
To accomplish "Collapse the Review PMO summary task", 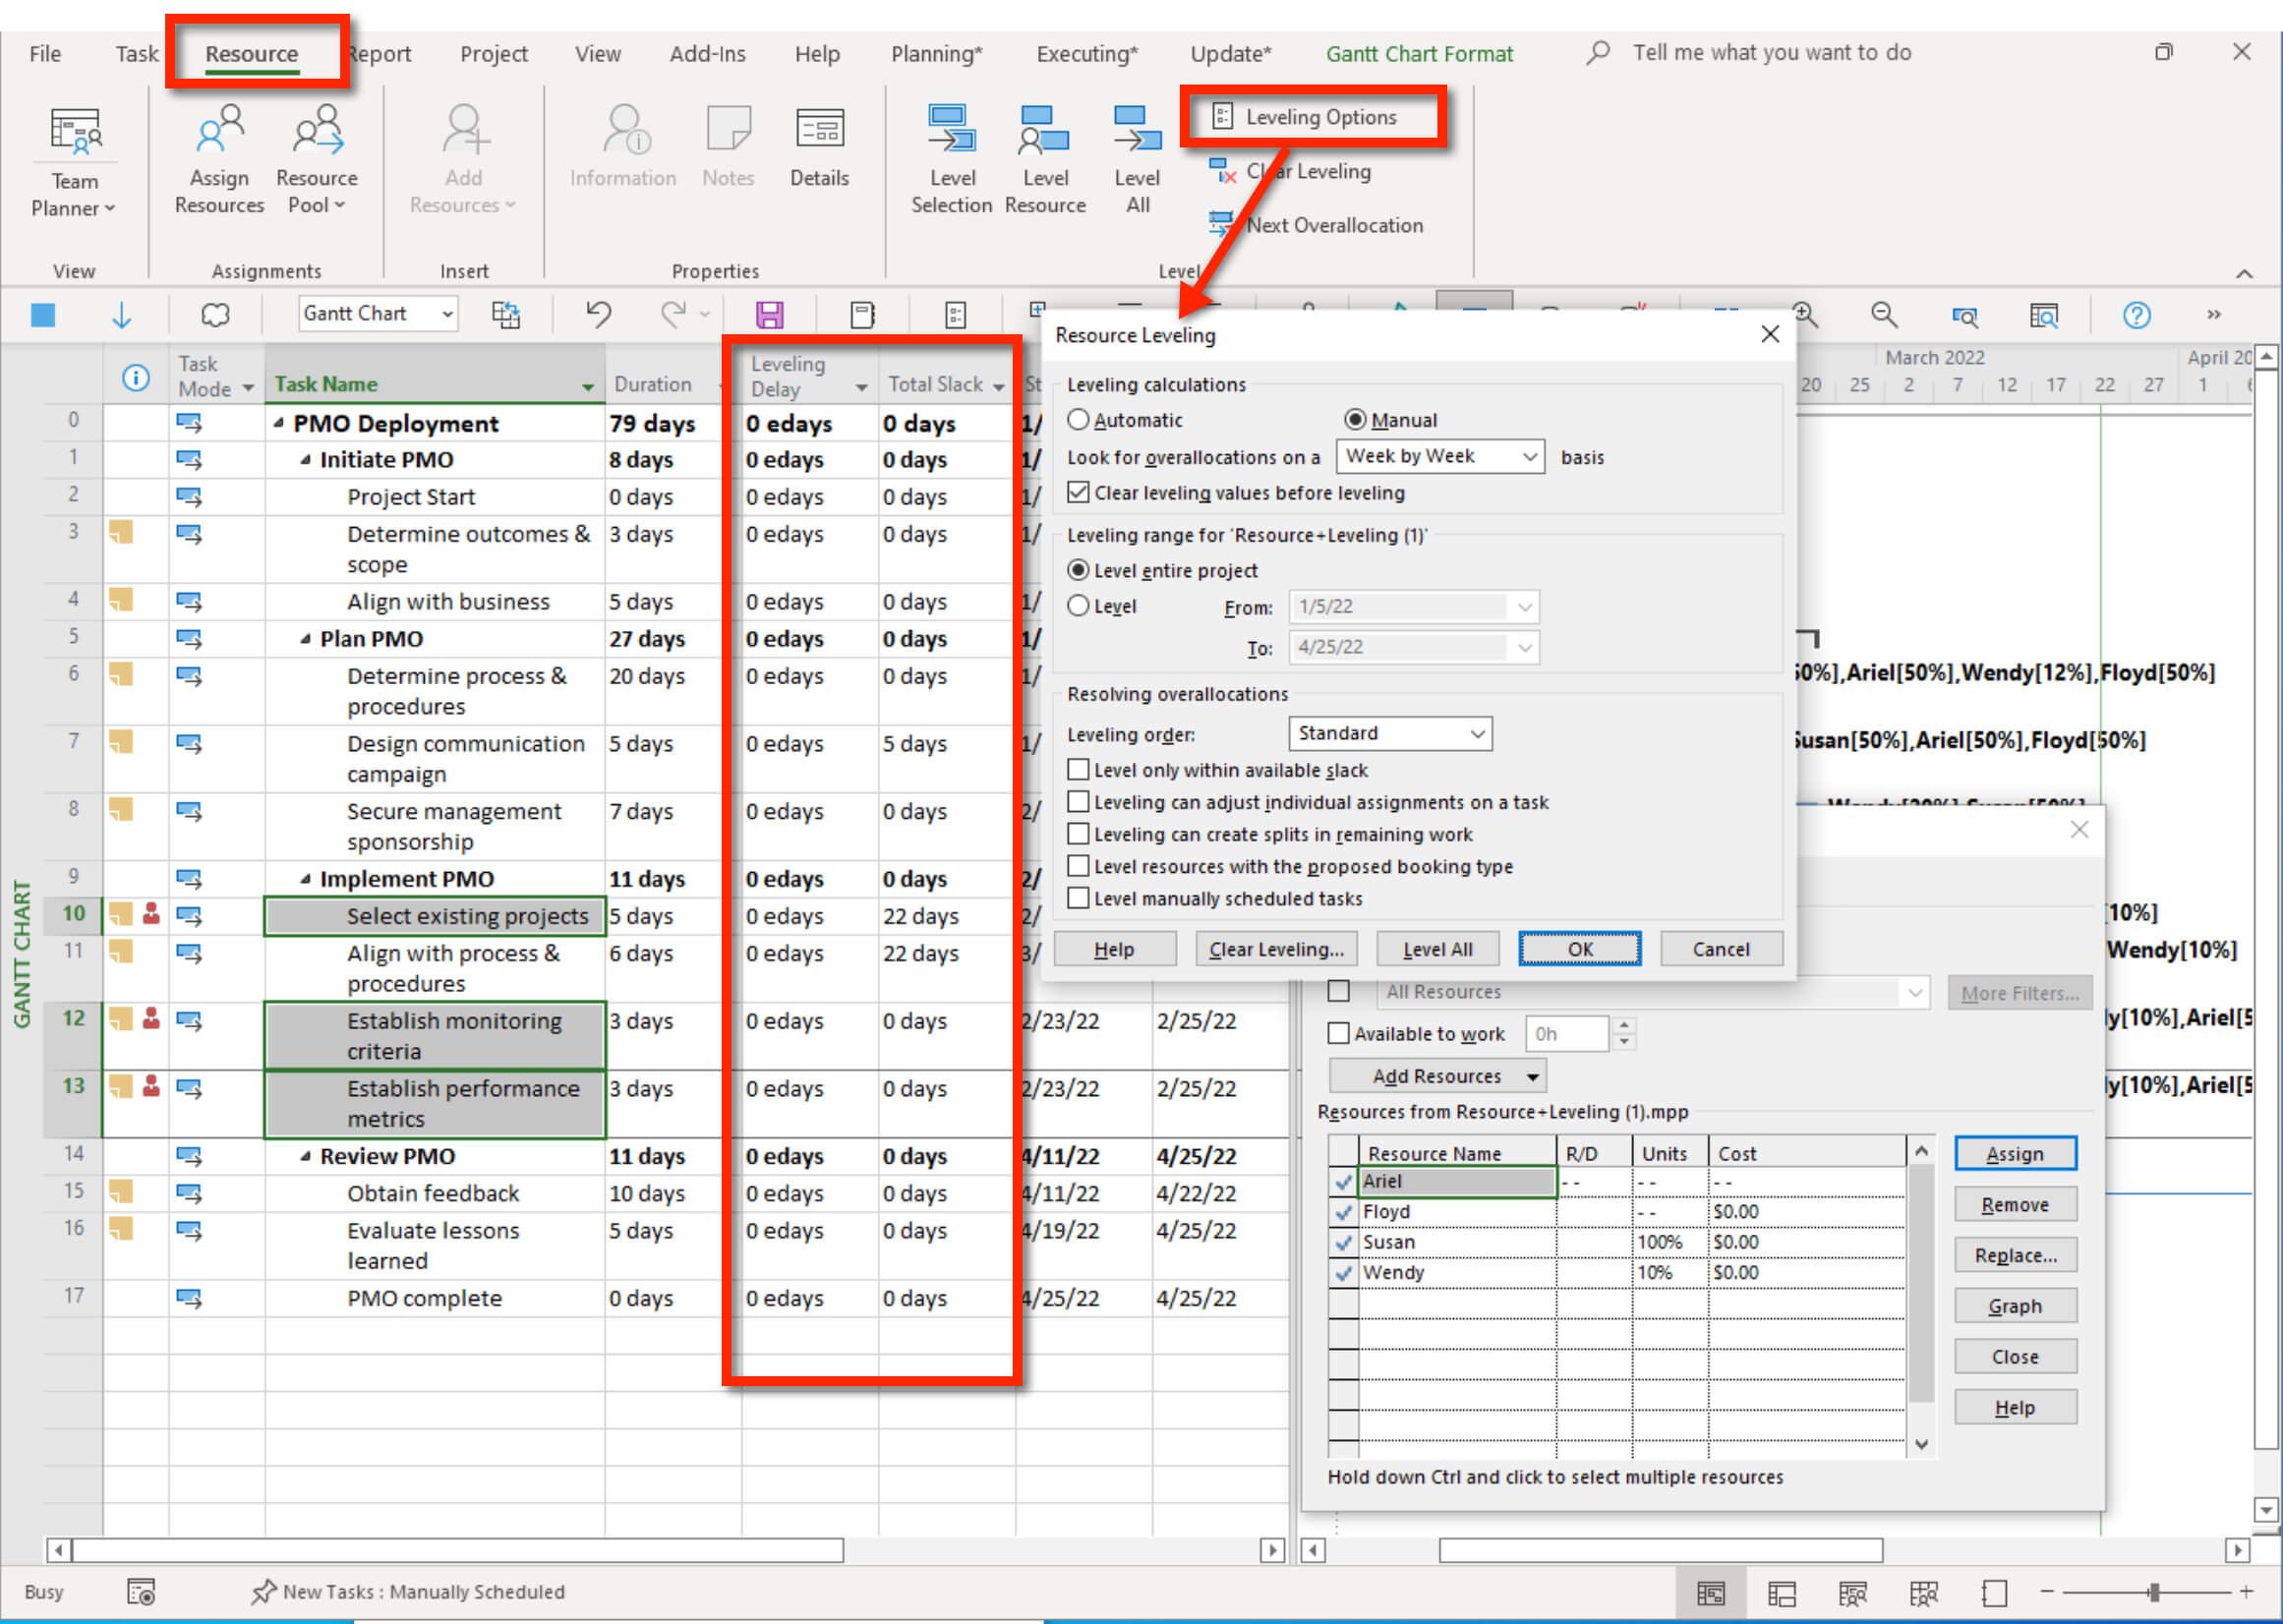I will point(305,1156).
